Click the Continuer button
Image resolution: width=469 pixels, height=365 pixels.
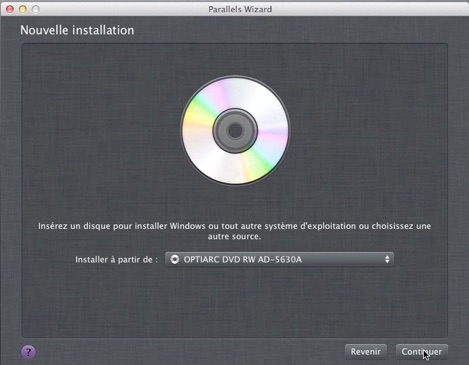[x=422, y=352]
